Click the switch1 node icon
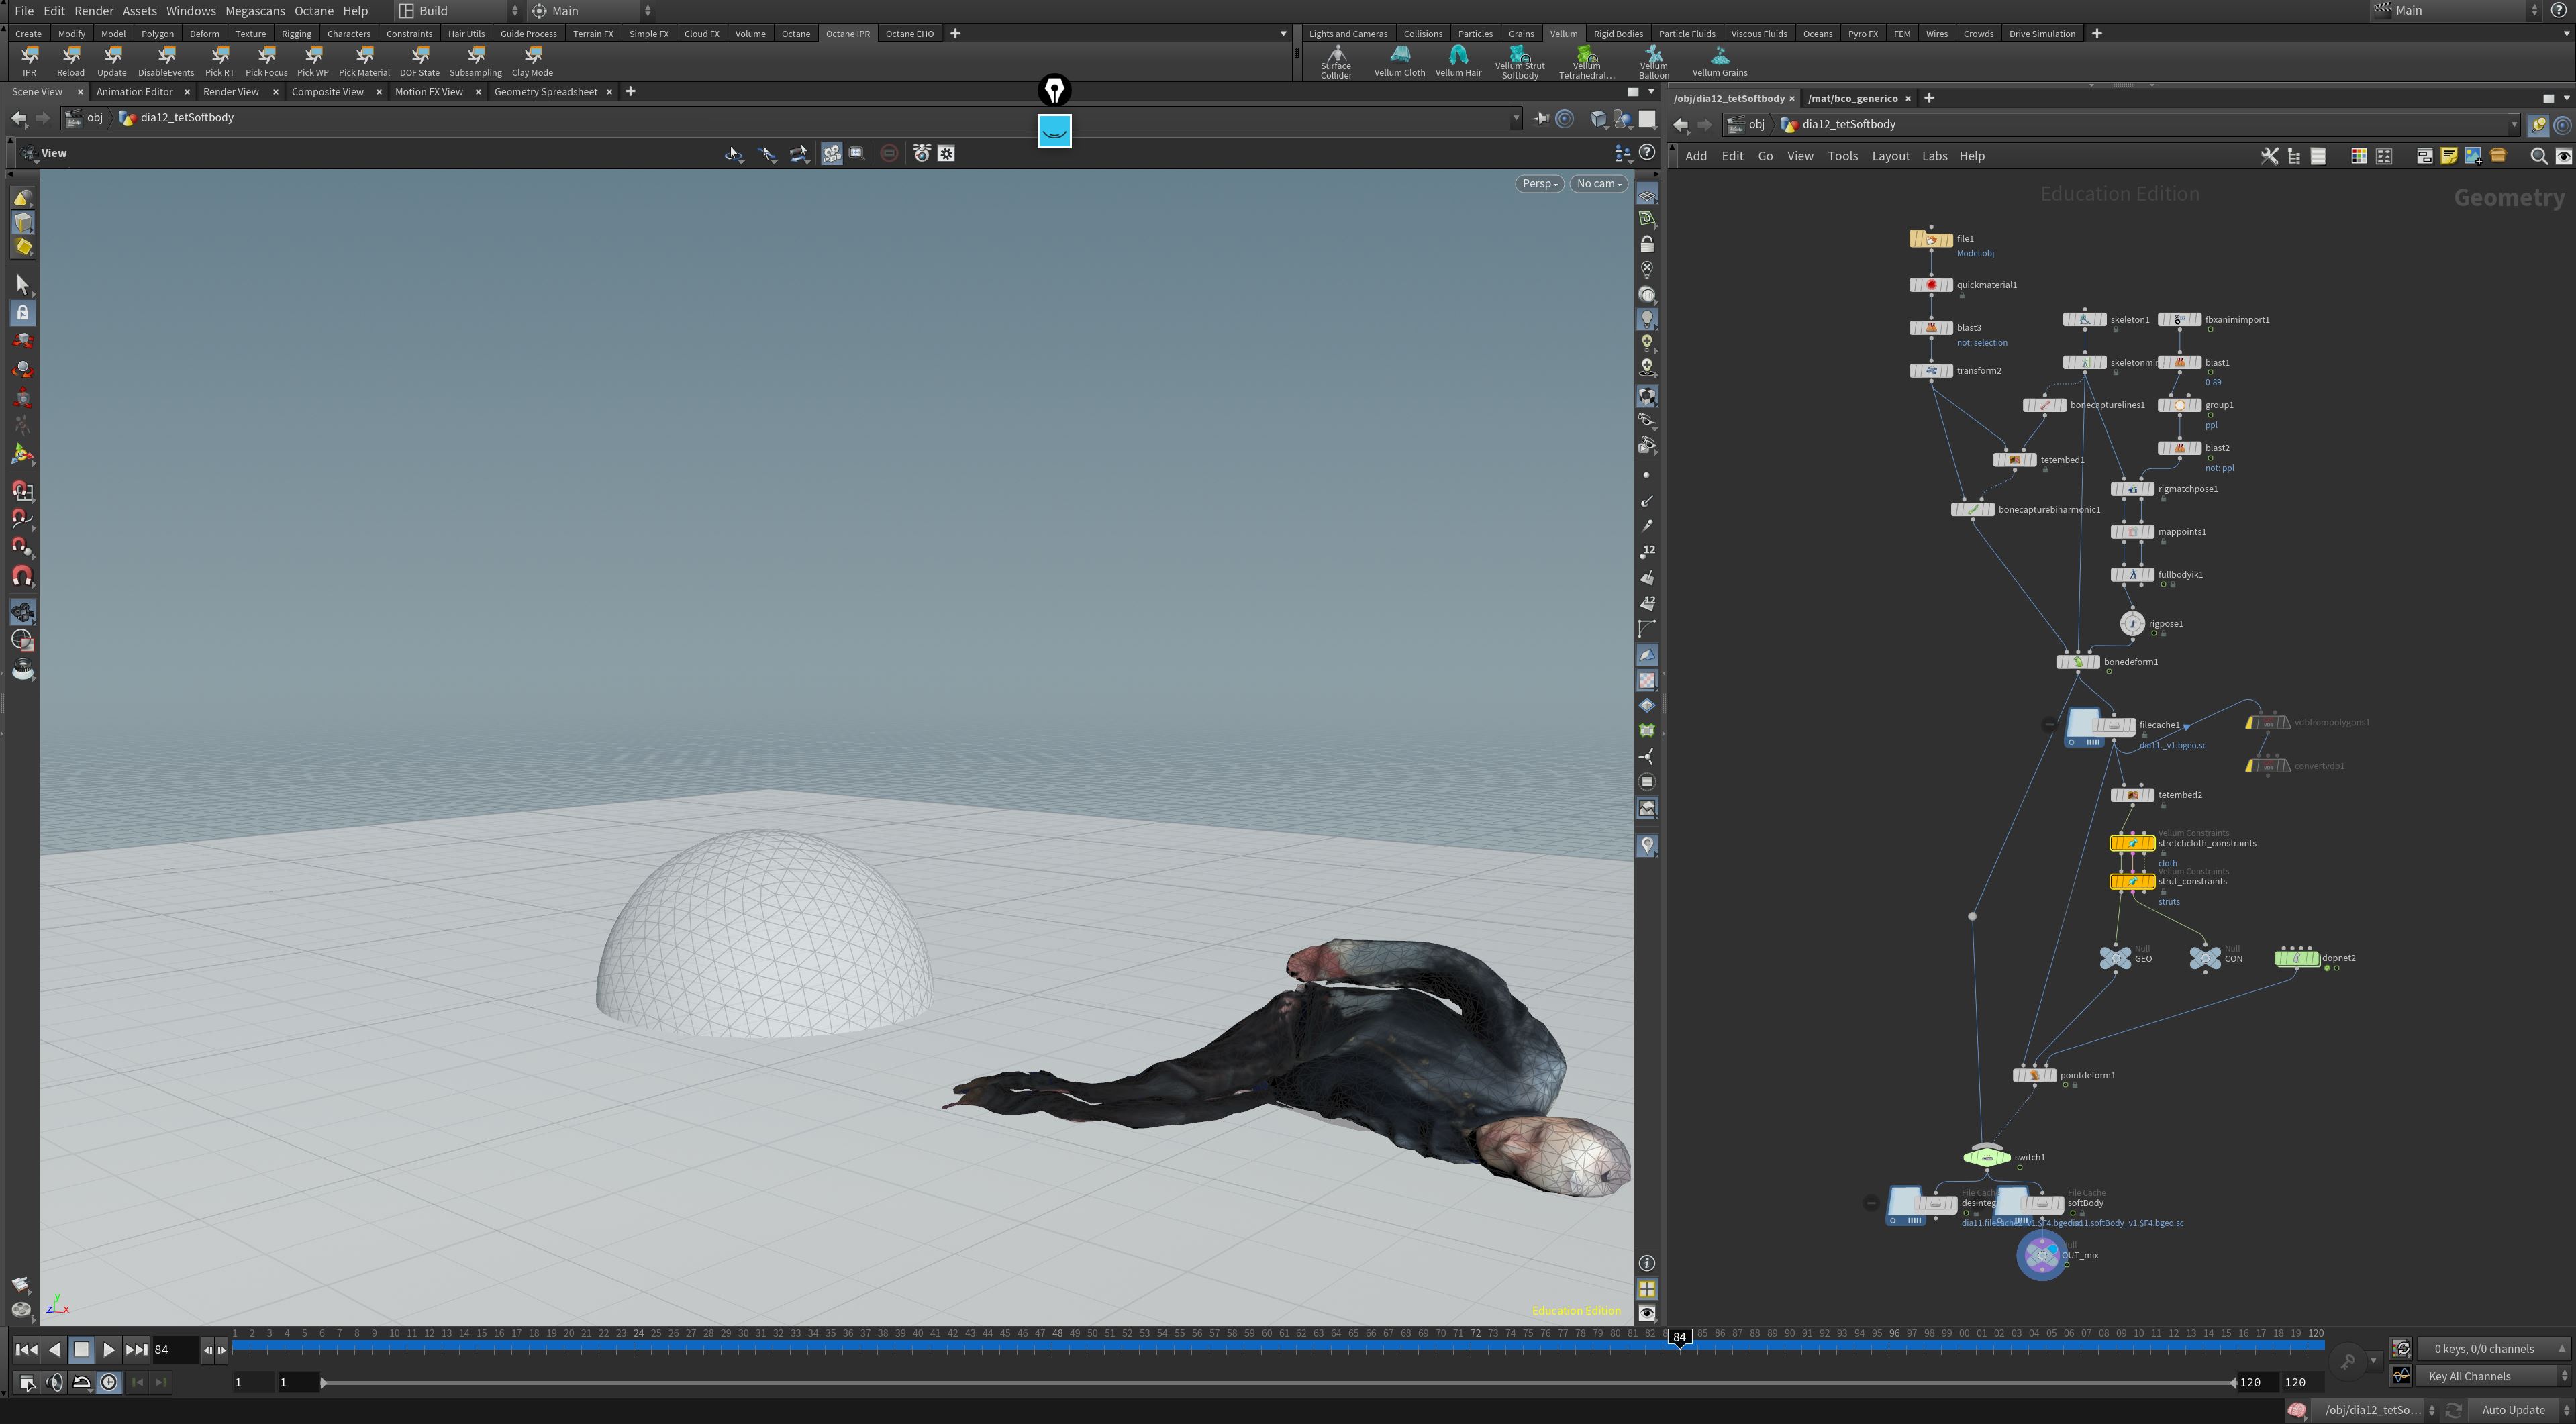 pos(1986,1157)
